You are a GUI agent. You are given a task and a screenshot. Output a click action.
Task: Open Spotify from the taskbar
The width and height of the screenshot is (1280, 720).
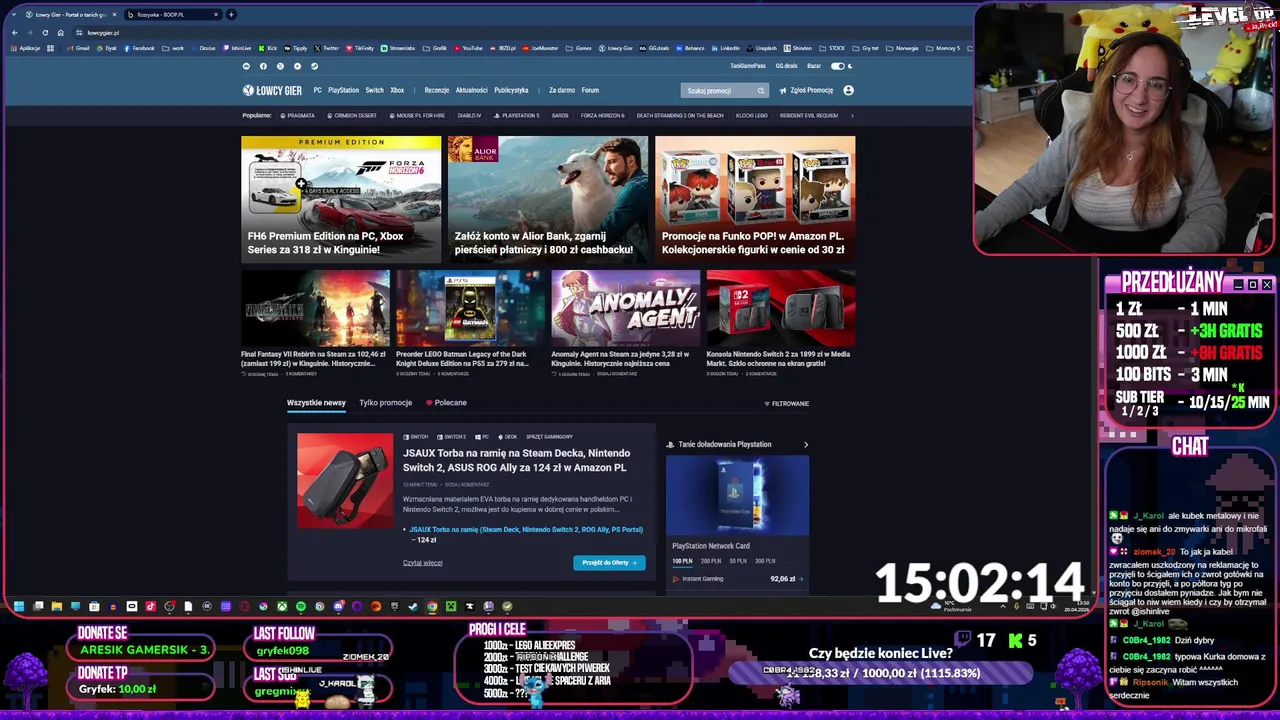coord(301,606)
